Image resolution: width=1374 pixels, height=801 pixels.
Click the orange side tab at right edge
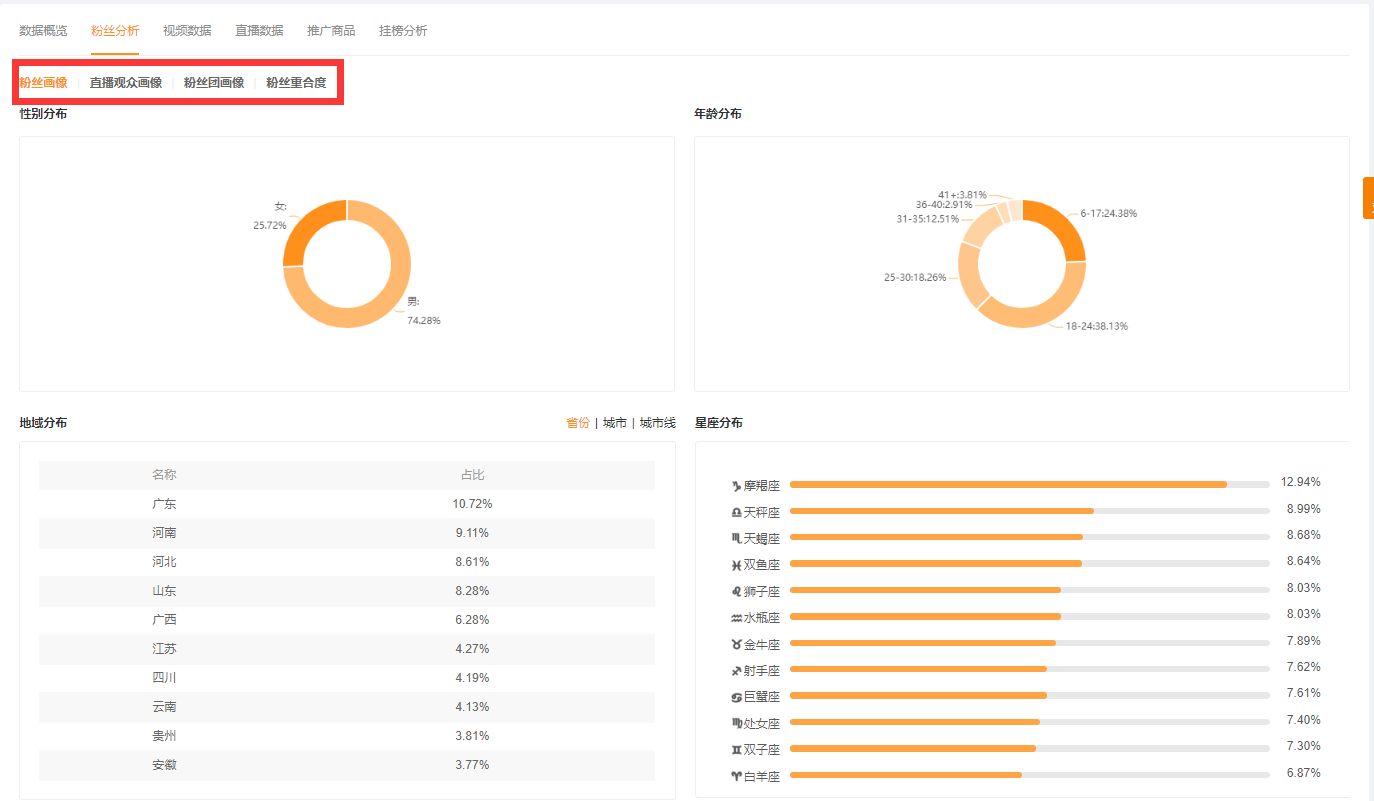point(1368,198)
